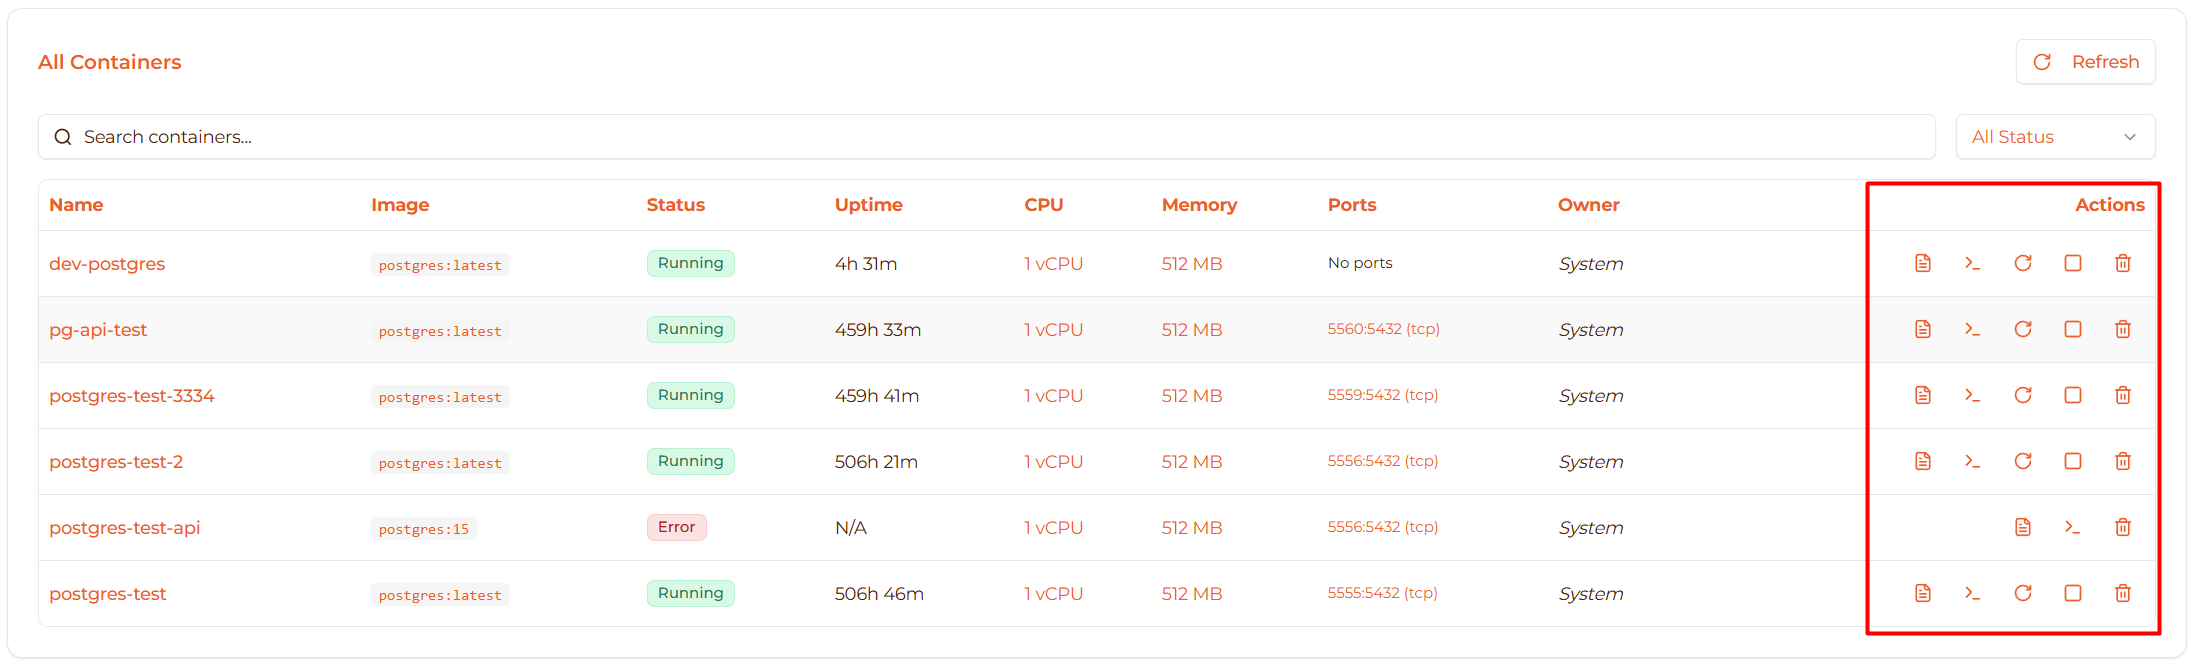
Task: Delete the postgres-test-3334 container
Action: [x=2122, y=395]
